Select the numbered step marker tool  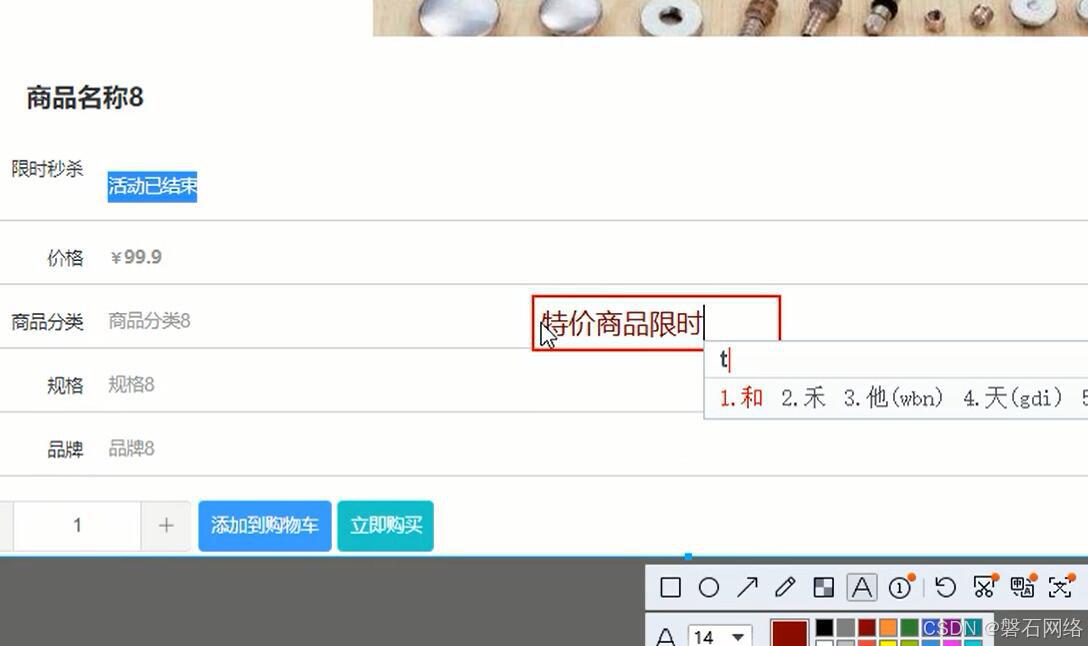point(901,587)
